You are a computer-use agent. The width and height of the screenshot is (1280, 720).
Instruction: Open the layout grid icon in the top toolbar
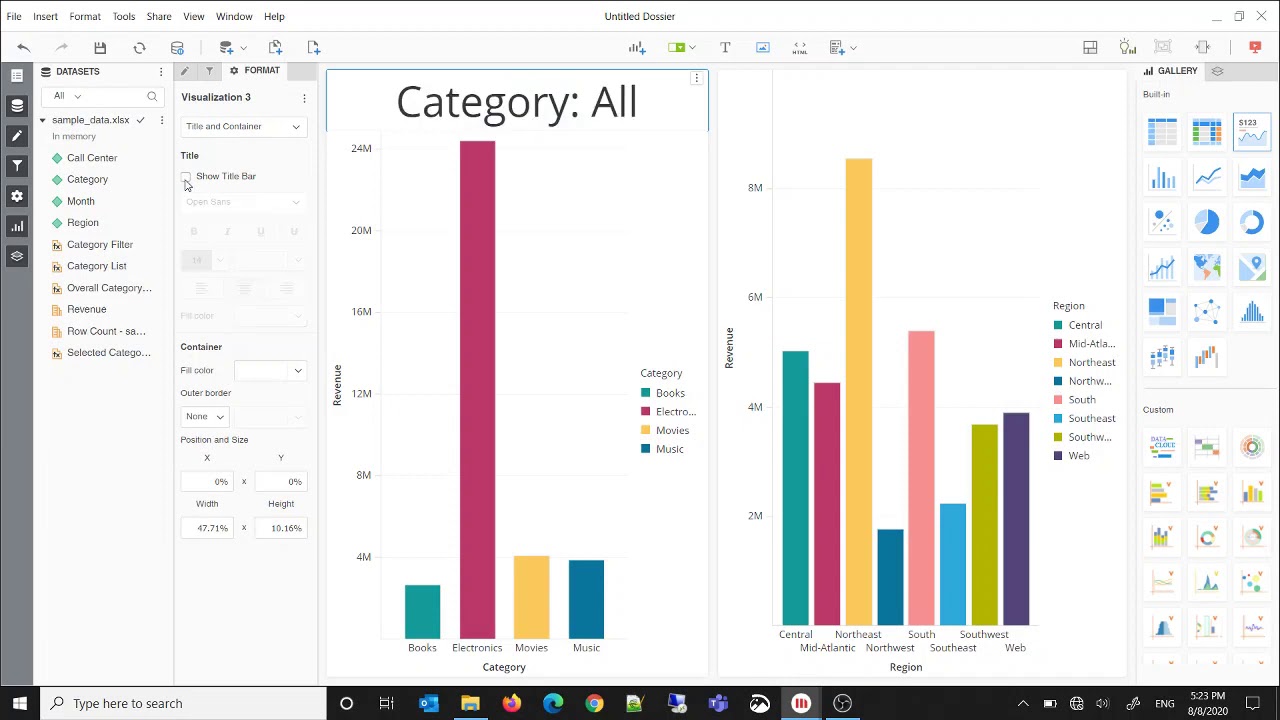coord(1090,47)
